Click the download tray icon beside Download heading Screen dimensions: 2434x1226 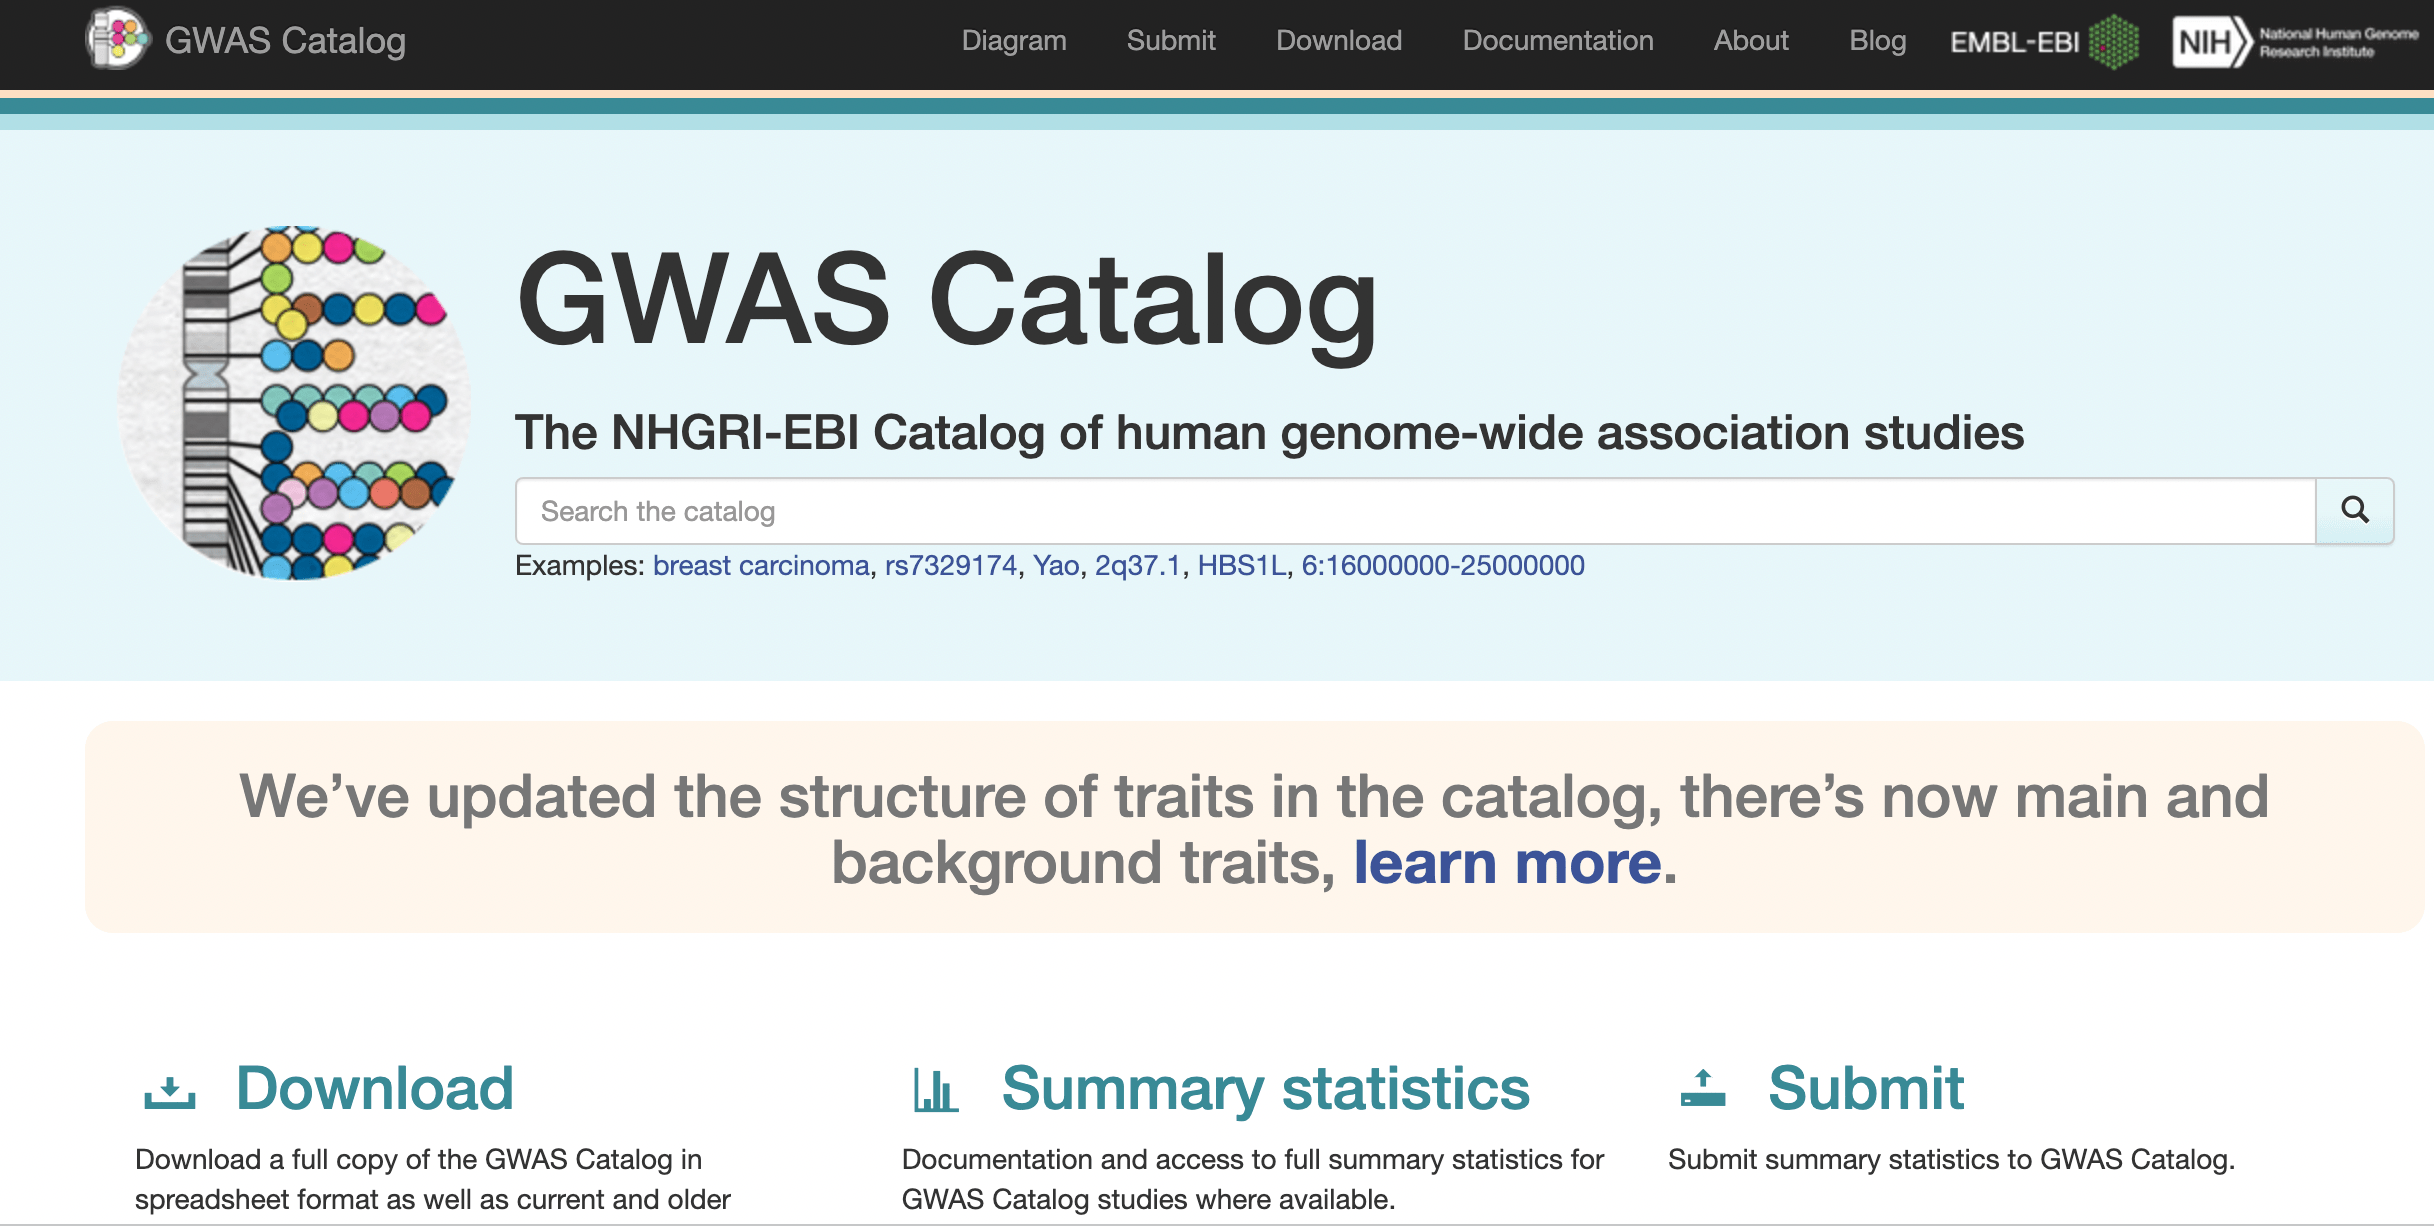[x=170, y=1091]
